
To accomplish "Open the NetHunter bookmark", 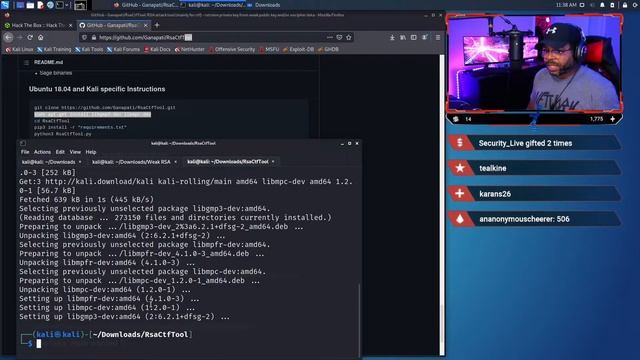I will click(x=189, y=49).
